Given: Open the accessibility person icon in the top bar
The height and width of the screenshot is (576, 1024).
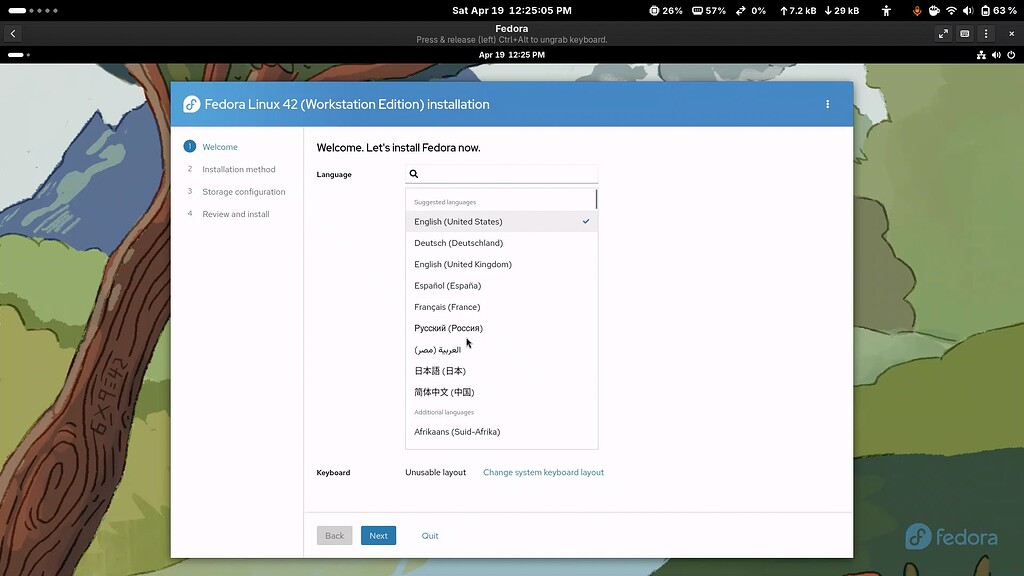Looking at the screenshot, I should [887, 10].
